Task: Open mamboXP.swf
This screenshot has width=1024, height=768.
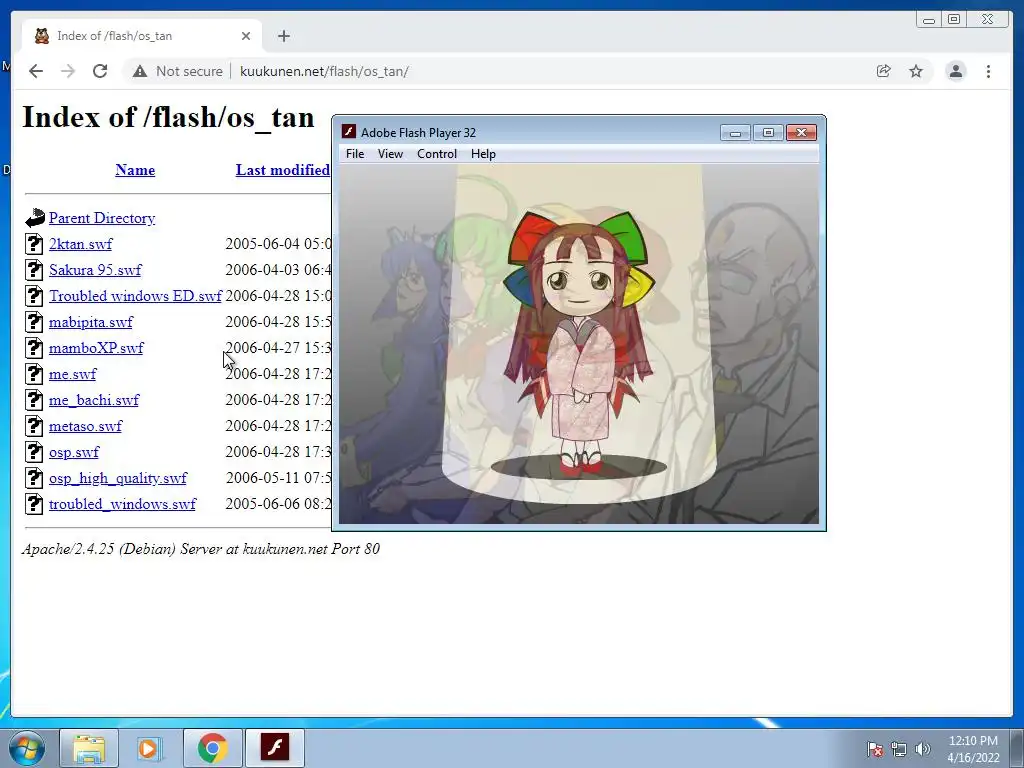Action: (96, 348)
